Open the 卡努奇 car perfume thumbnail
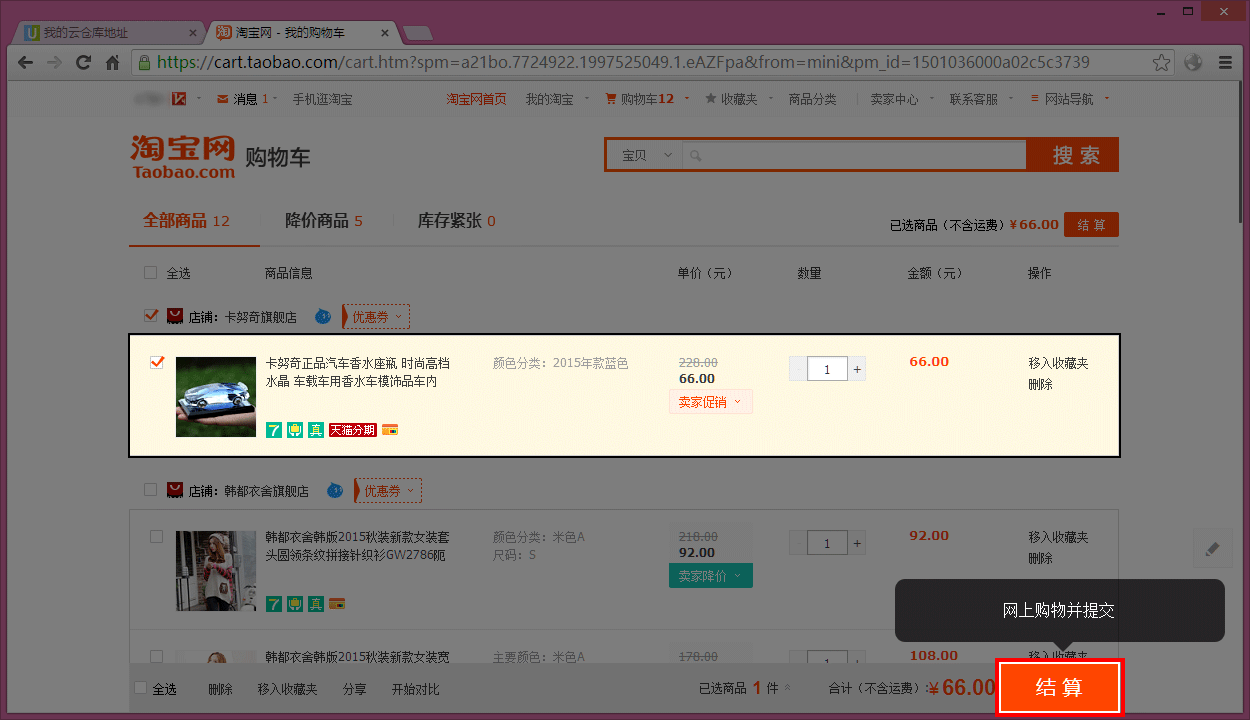The height and width of the screenshot is (720, 1250). [x=216, y=397]
